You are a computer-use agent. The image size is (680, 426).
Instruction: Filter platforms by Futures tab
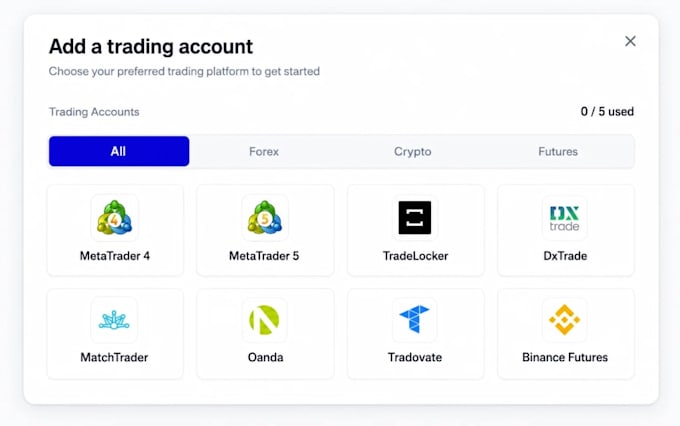point(558,151)
